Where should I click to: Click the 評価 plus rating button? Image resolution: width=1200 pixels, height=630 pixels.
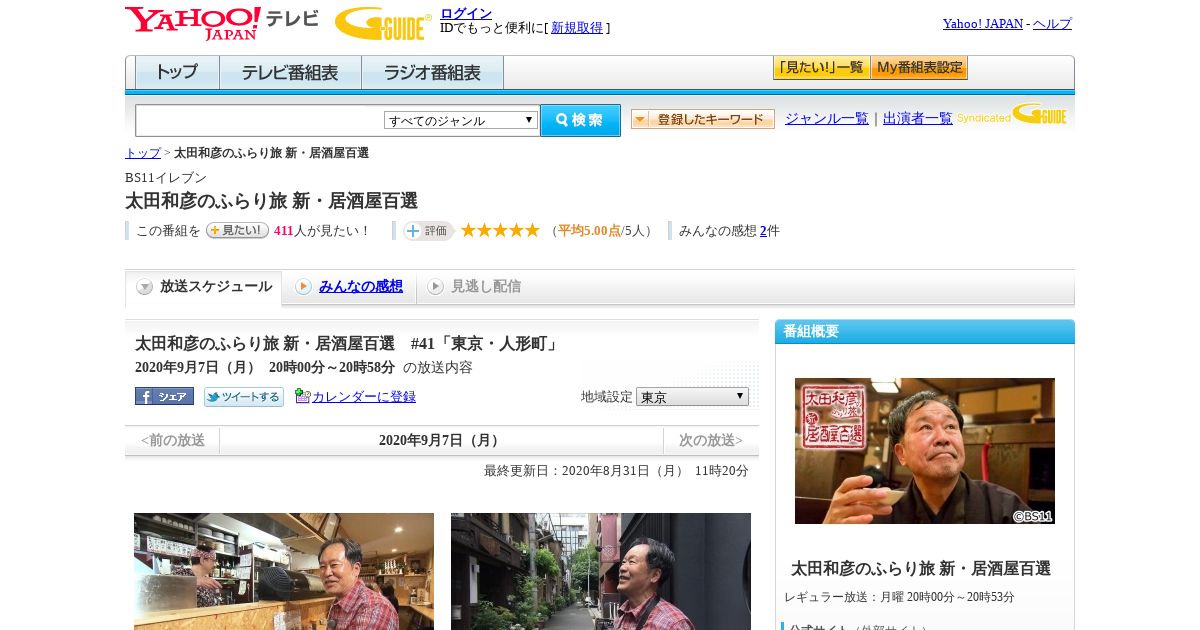pos(428,231)
